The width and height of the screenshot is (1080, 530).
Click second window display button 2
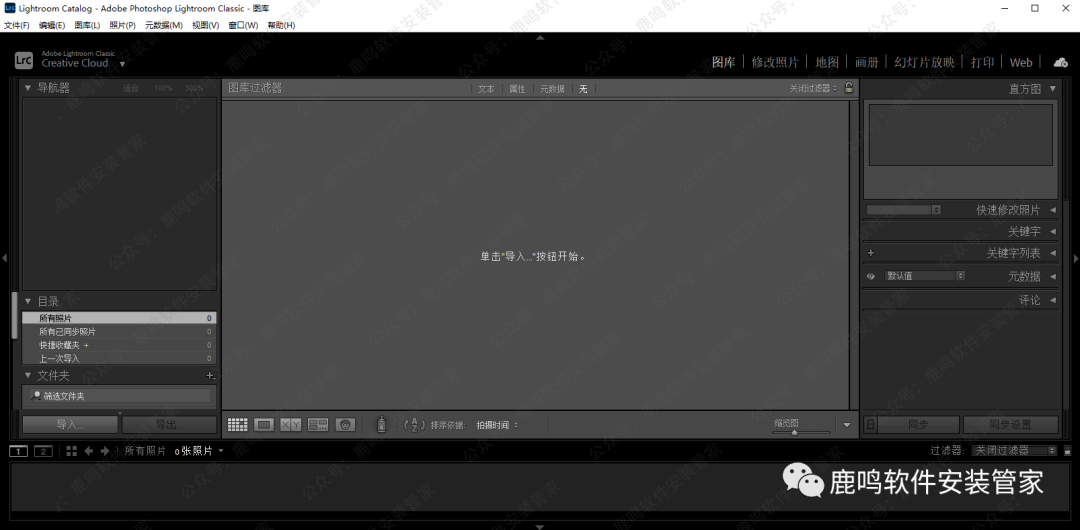(x=43, y=451)
